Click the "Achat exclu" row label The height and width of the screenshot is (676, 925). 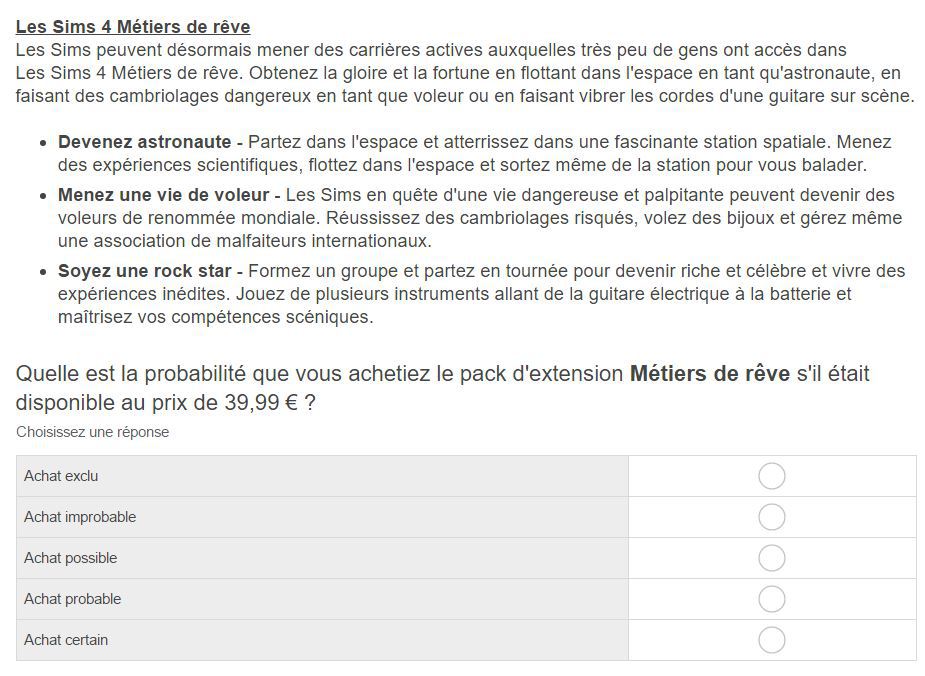point(61,476)
